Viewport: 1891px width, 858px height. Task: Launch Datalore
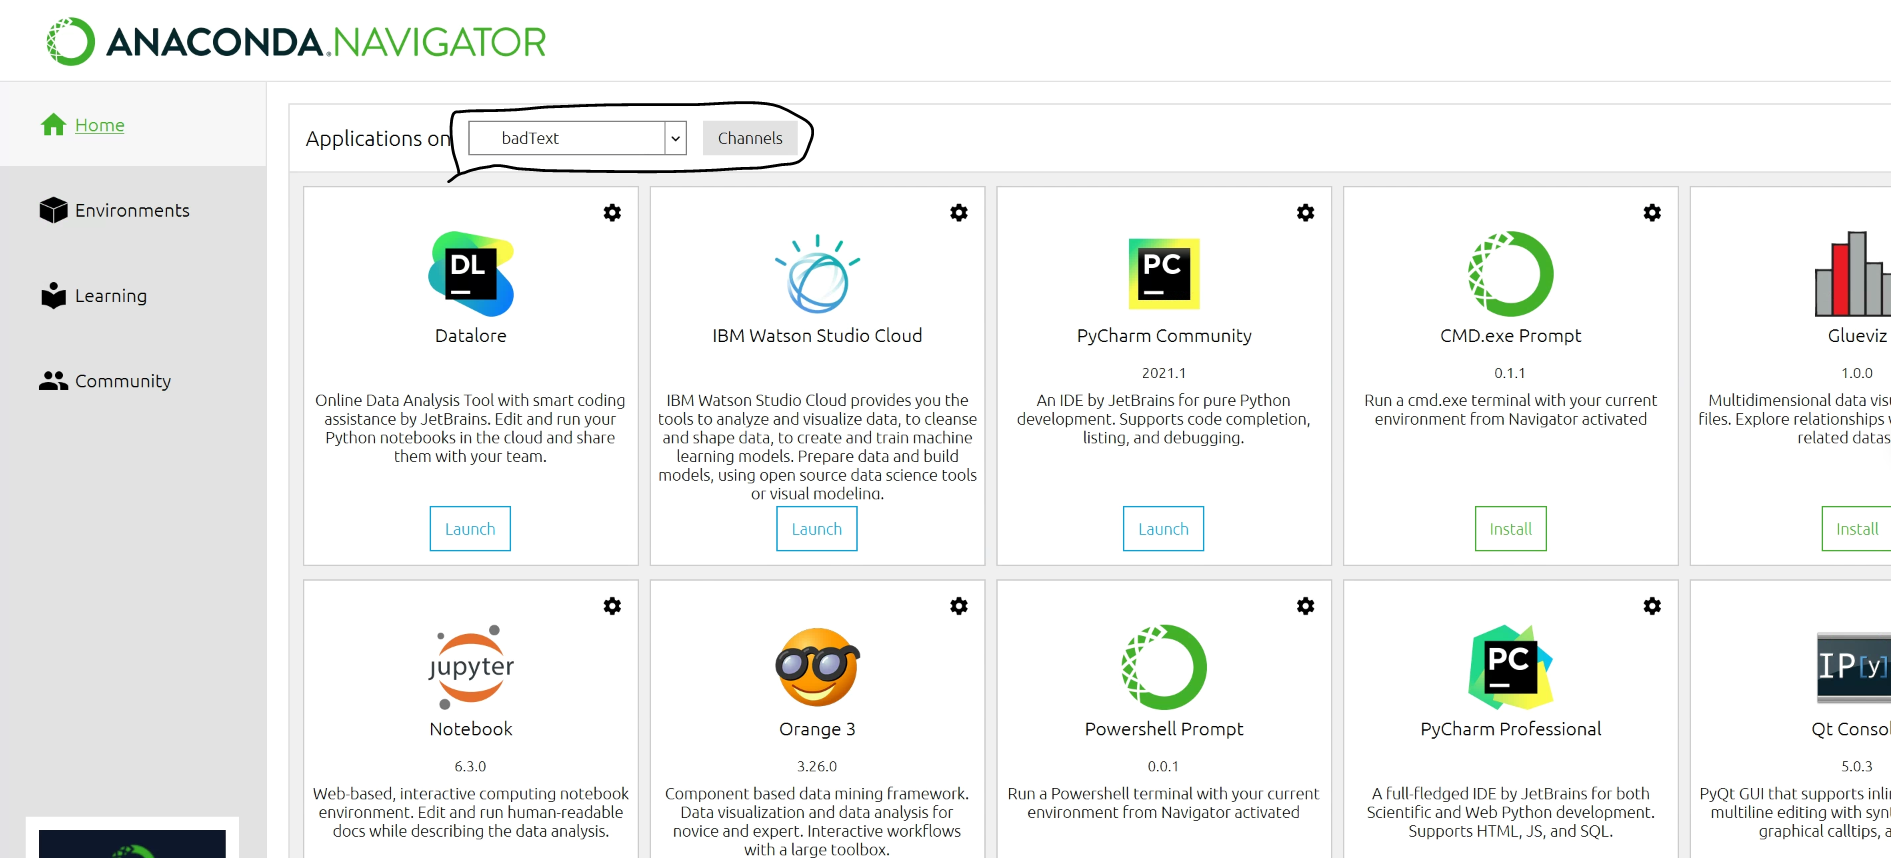pyautogui.click(x=470, y=529)
